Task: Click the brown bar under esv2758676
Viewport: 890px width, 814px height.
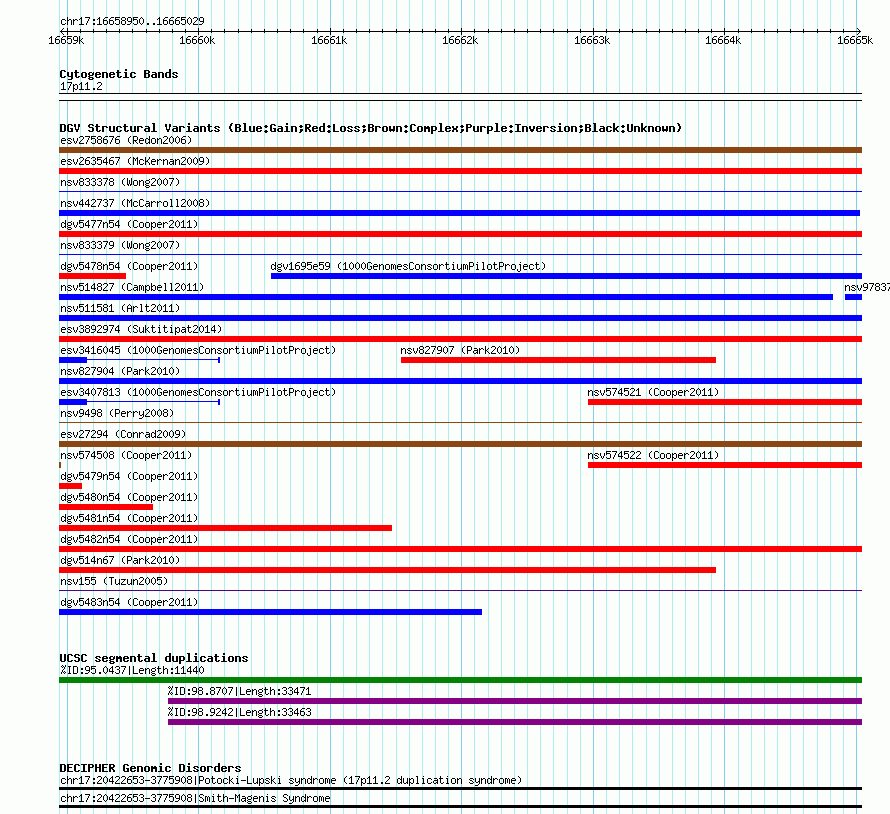Action: tap(460, 150)
